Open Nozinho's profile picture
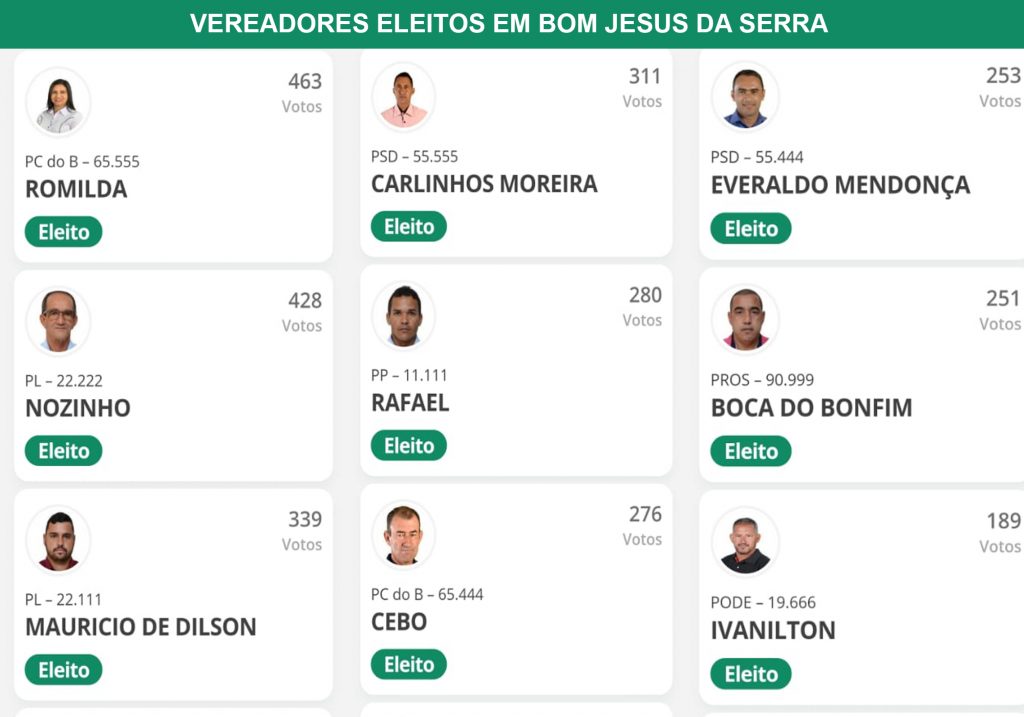 58,321
